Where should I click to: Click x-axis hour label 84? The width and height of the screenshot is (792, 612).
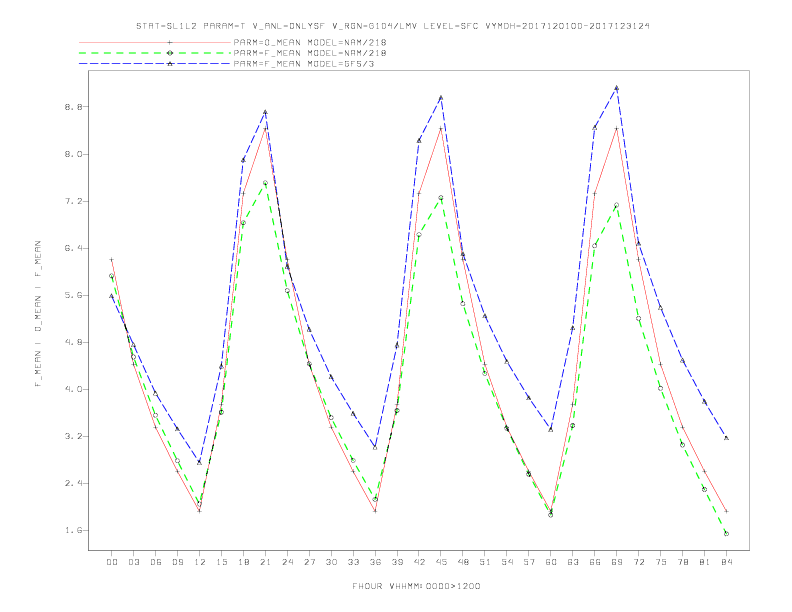point(726,562)
